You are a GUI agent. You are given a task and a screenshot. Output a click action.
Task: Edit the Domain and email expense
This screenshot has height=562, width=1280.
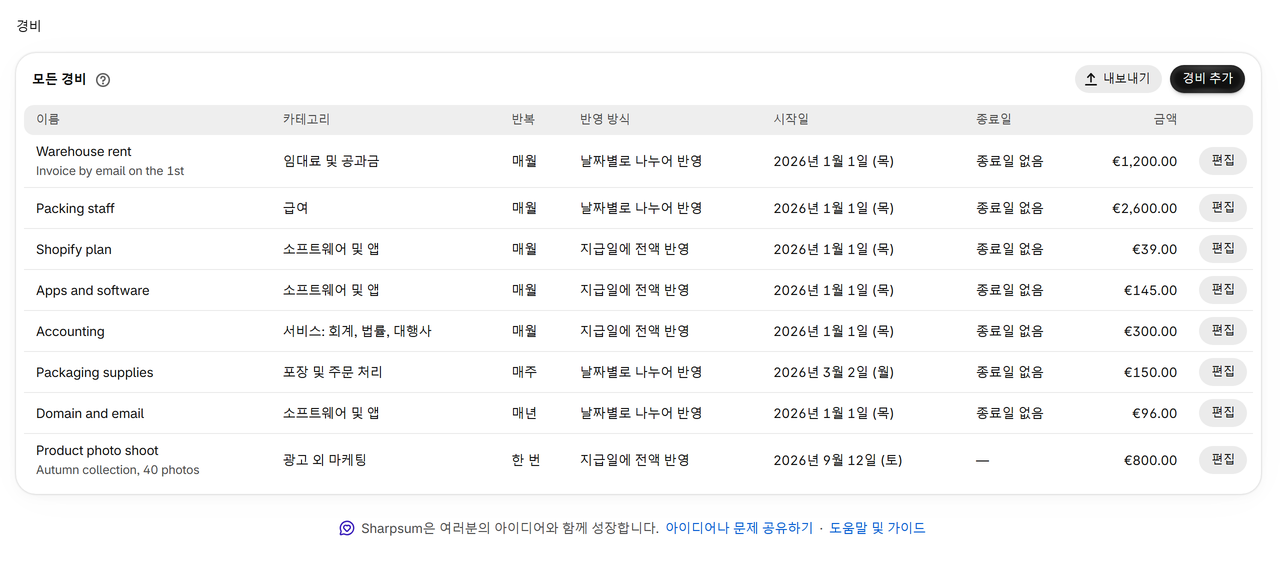[x=1223, y=413]
